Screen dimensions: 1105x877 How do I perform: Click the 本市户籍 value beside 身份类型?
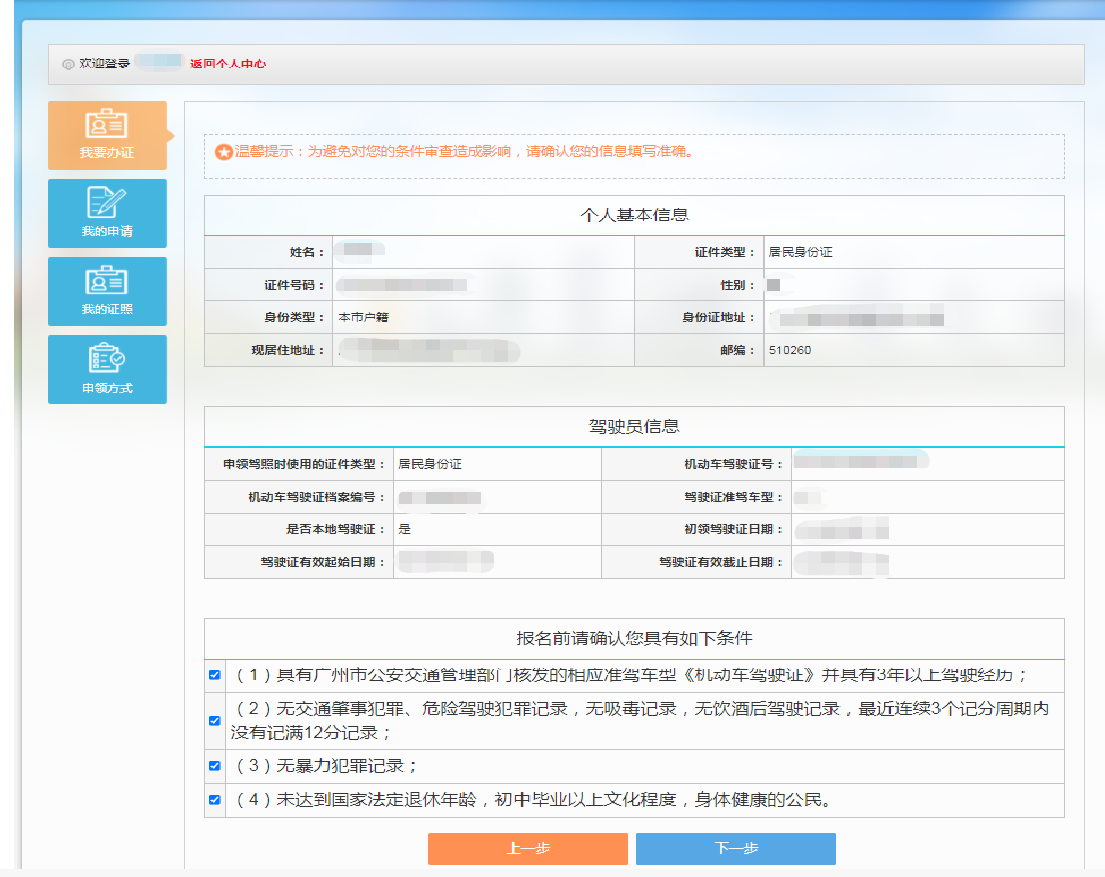tap(364, 318)
